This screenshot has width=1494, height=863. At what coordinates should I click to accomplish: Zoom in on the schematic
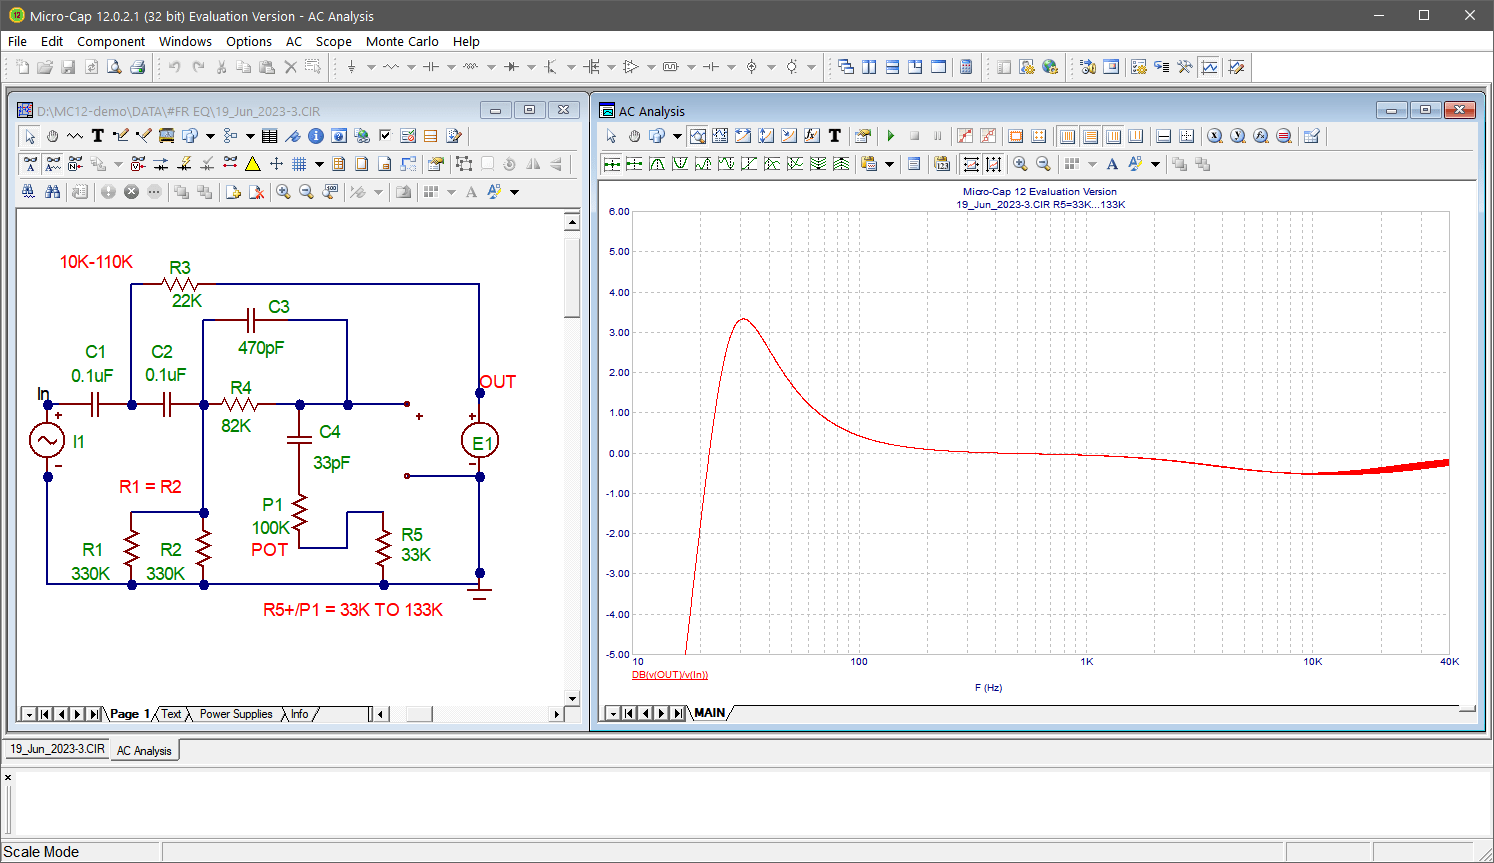283,191
